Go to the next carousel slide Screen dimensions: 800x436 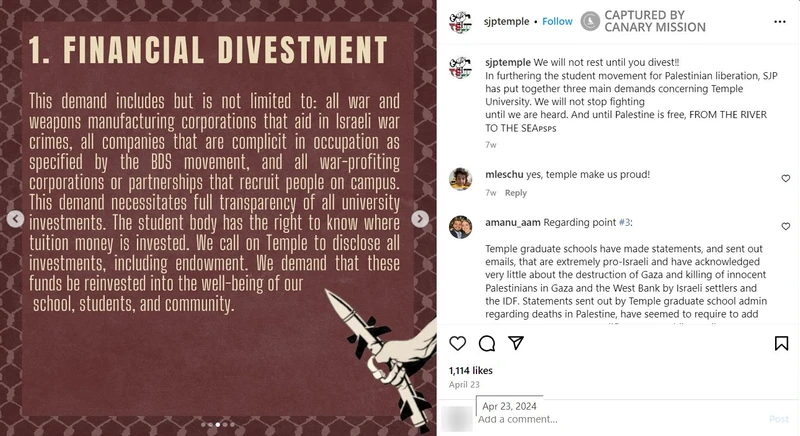click(421, 218)
